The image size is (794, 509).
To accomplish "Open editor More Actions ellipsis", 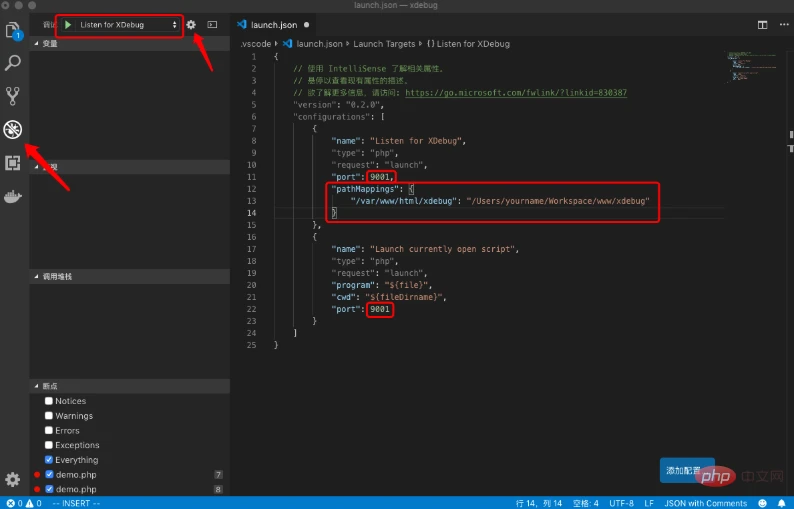I will tap(784, 25).
